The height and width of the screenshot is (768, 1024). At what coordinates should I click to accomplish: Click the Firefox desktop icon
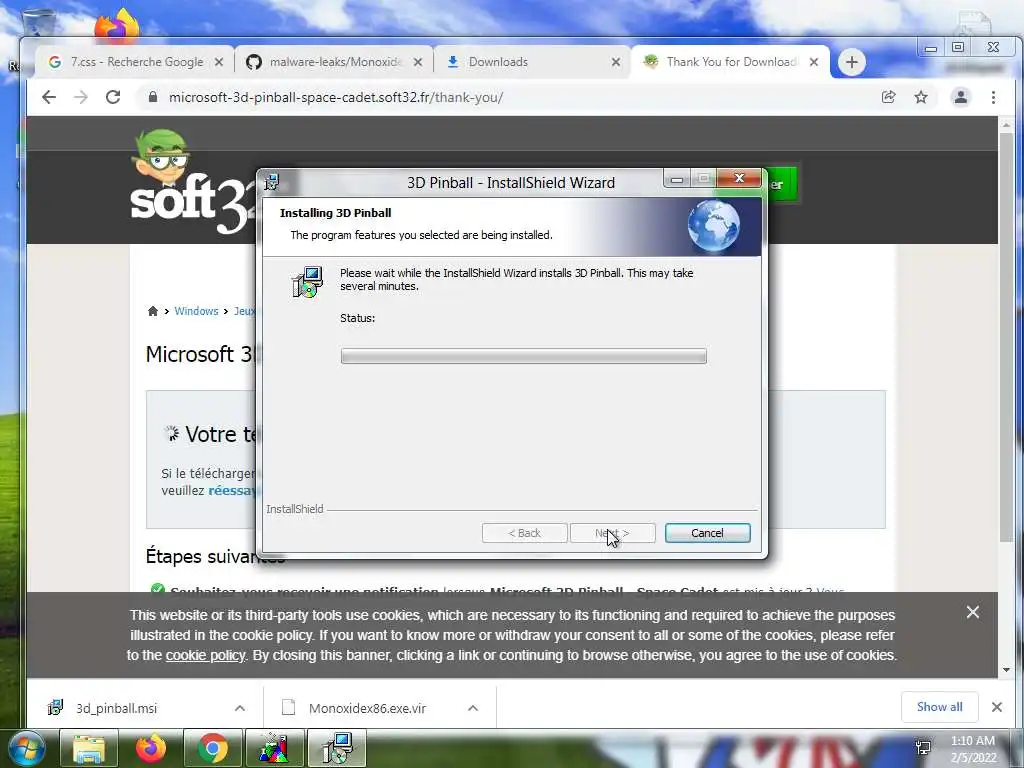pyautogui.click(x=117, y=25)
